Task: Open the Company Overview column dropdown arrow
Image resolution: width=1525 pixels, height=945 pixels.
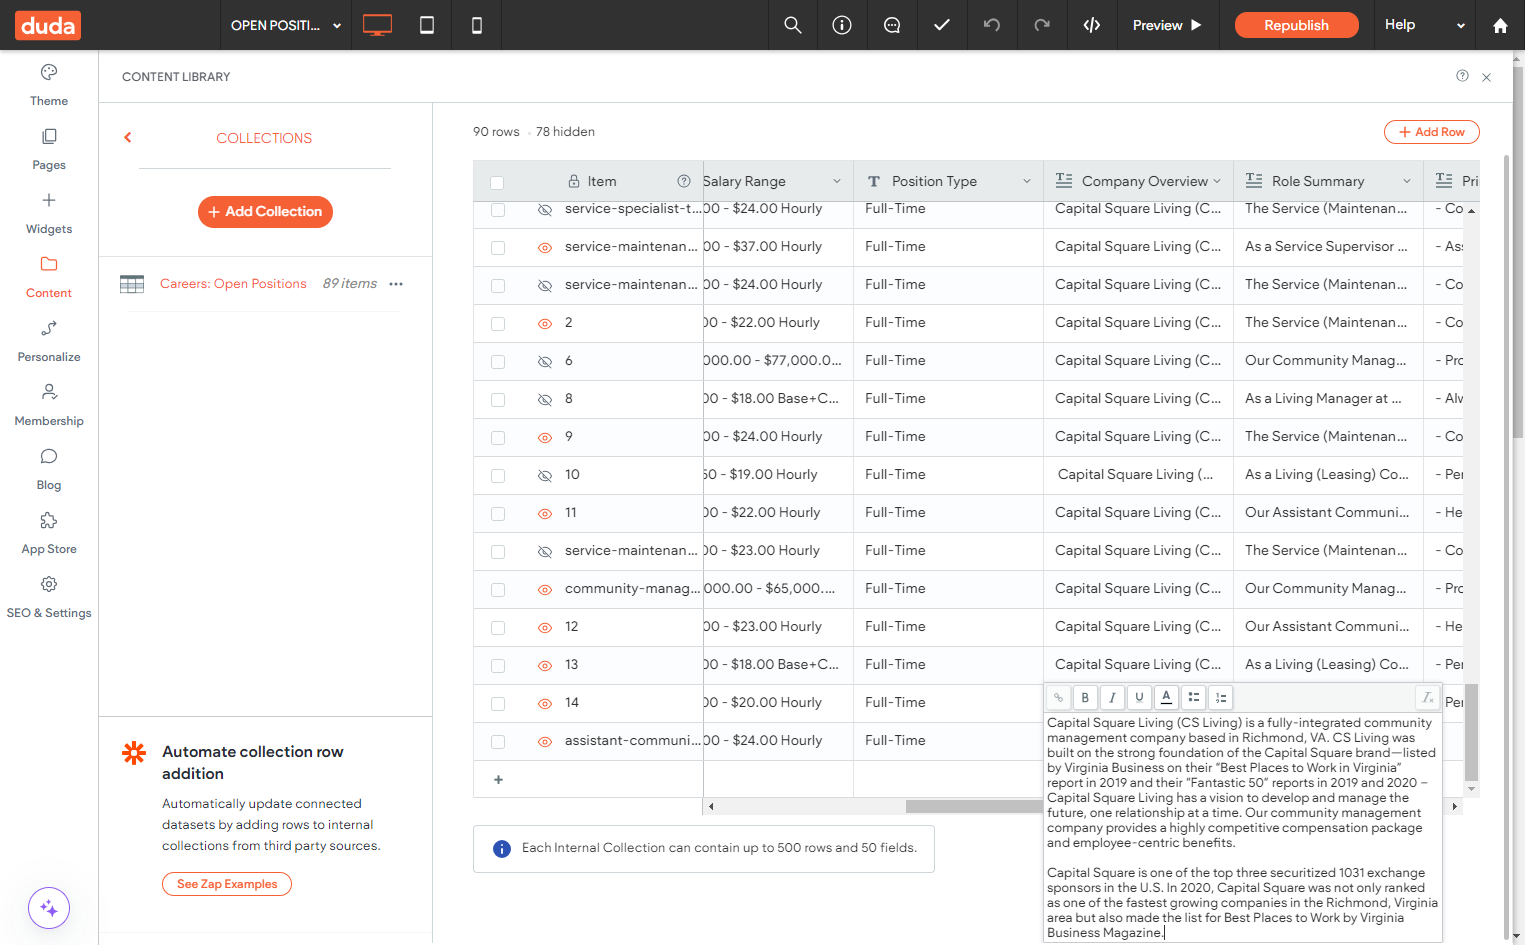Action: point(1217,181)
